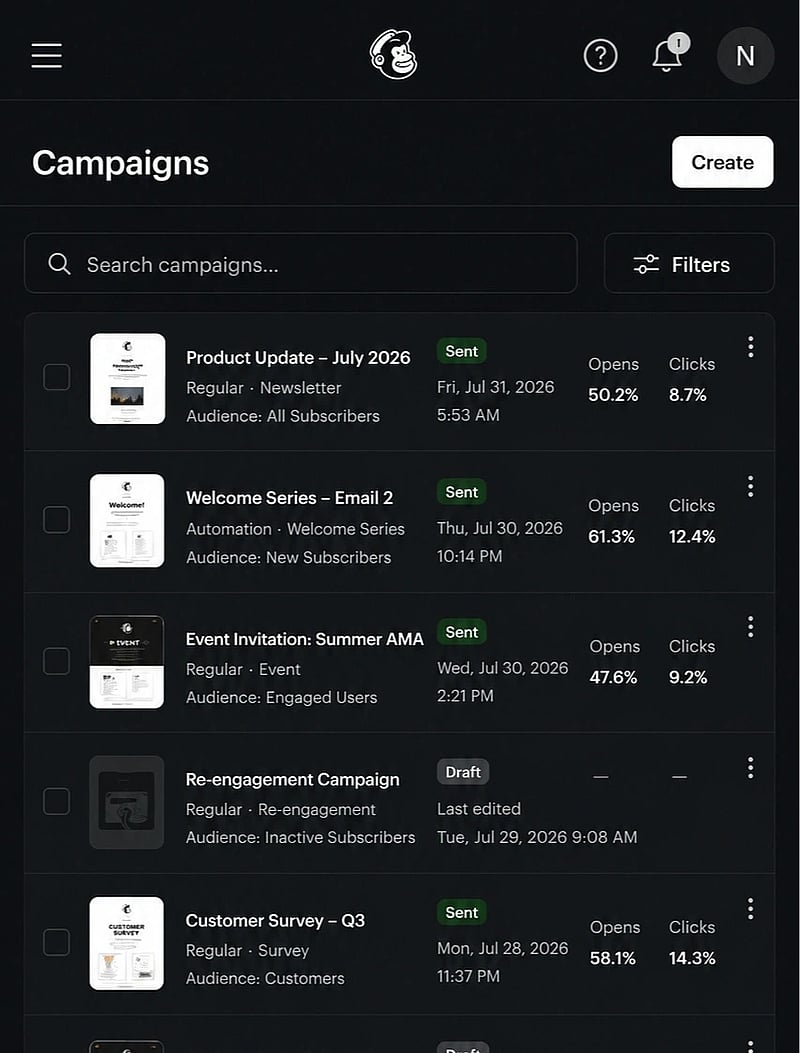Click the Create button
This screenshot has height=1053, width=800.
pos(723,162)
